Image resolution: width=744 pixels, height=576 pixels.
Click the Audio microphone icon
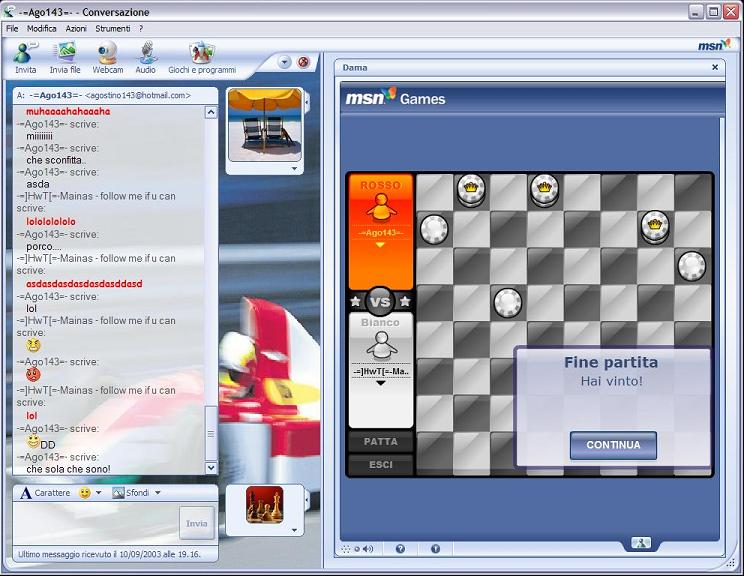pyautogui.click(x=146, y=57)
